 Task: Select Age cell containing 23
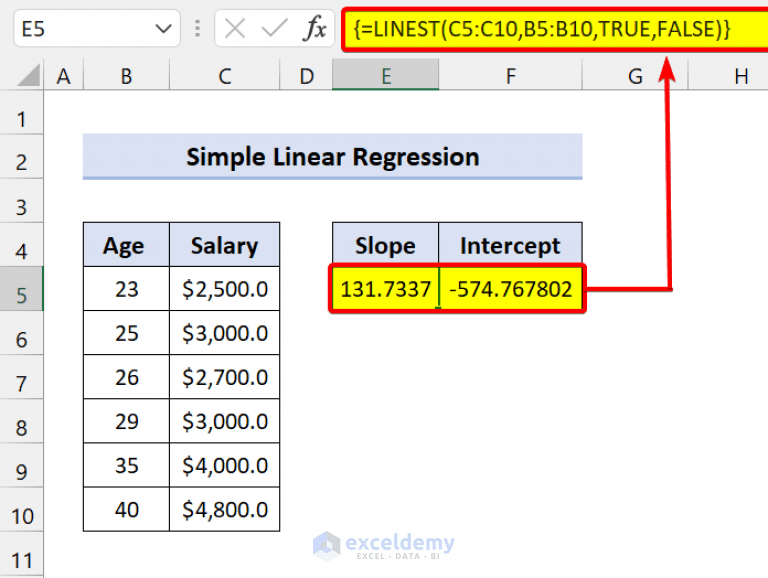click(x=126, y=289)
